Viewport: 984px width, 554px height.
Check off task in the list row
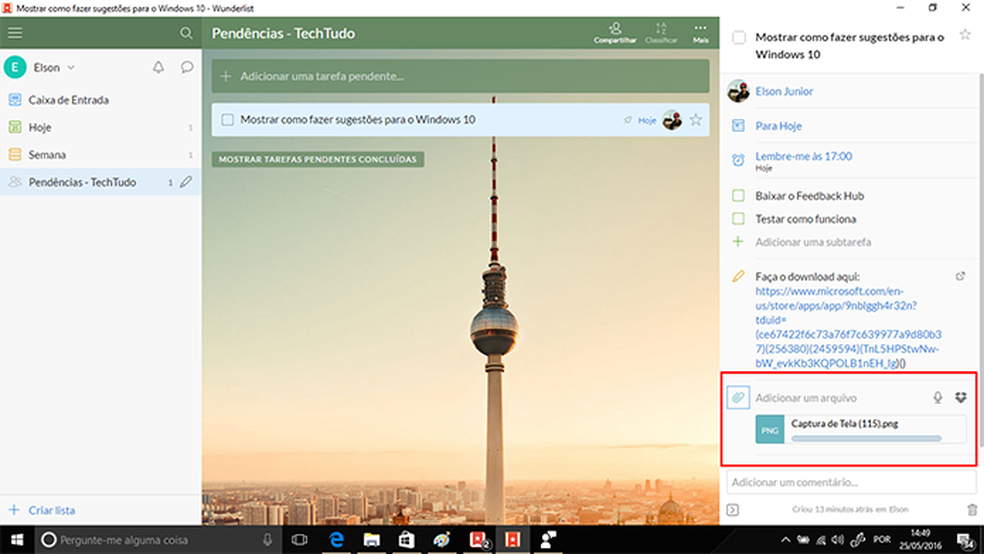(x=227, y=120)
